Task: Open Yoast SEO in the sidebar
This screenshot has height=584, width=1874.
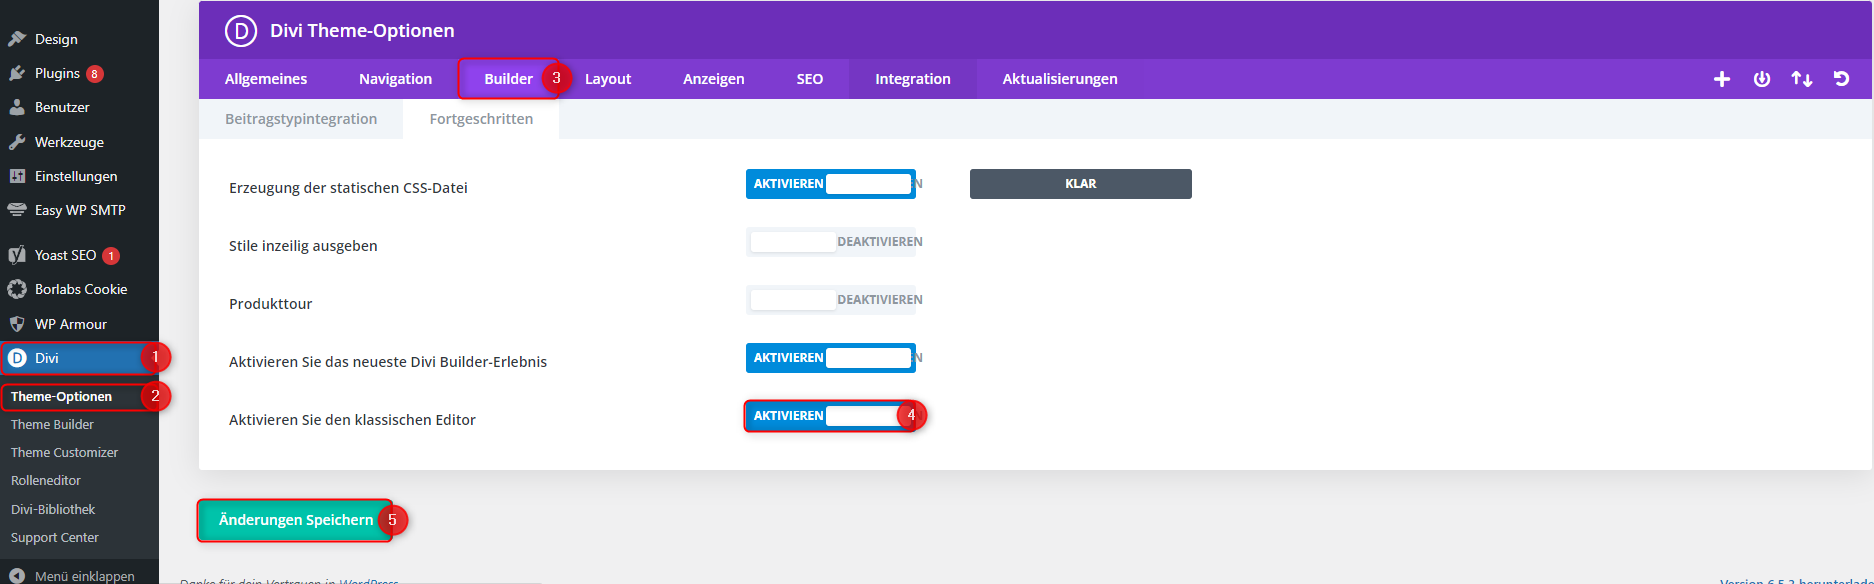Action: (65, 255)
